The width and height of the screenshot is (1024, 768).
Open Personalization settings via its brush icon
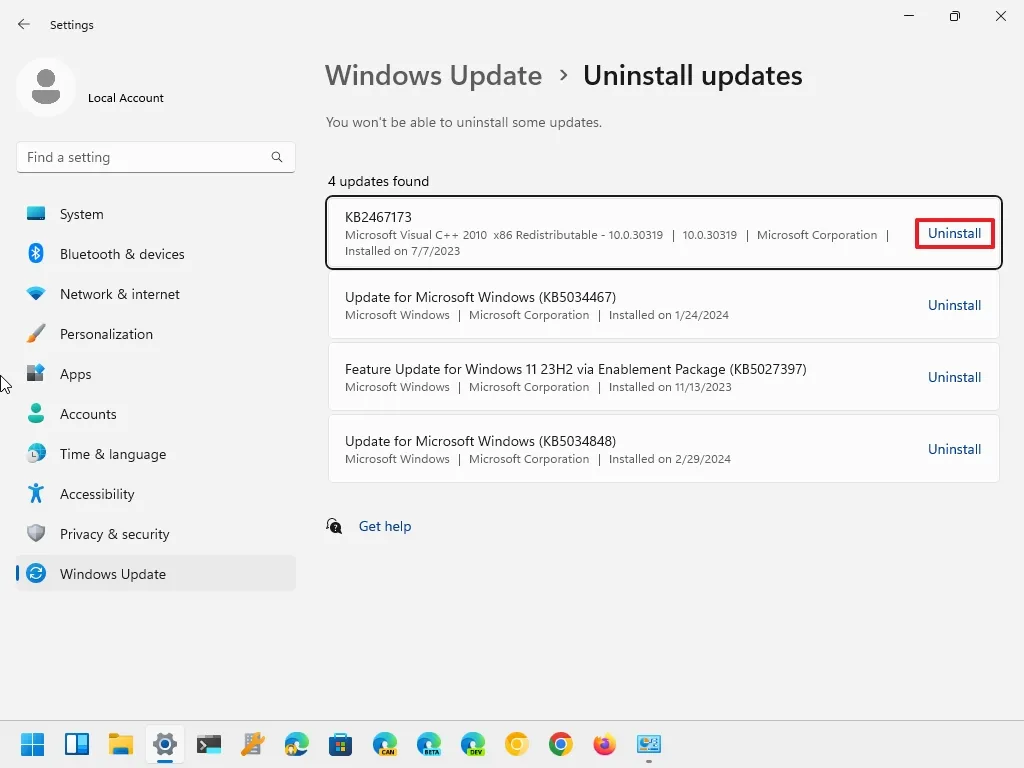point(36,334)
